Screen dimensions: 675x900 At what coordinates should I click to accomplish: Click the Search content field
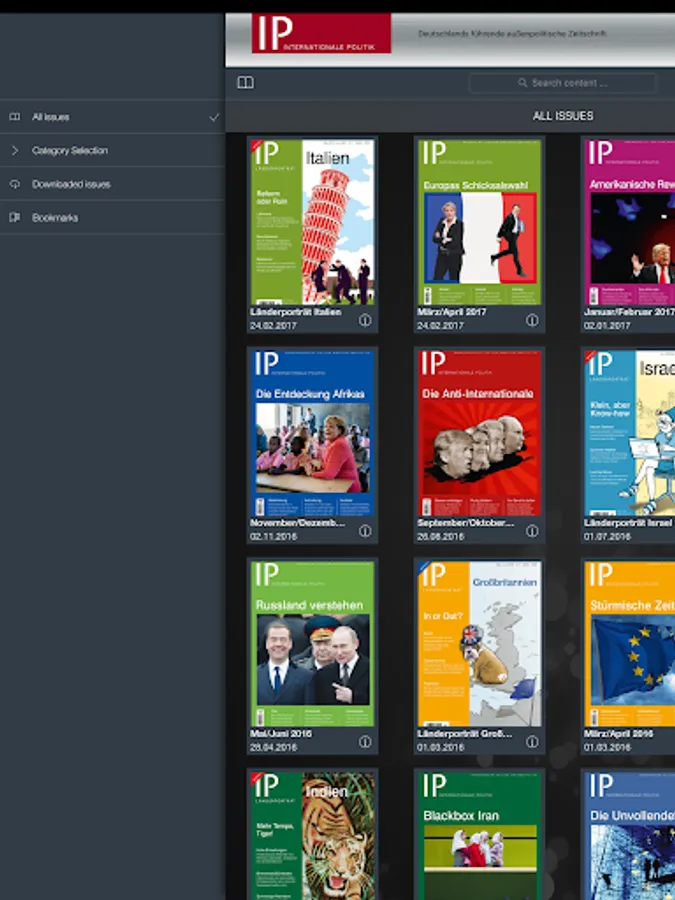[562, 83]
